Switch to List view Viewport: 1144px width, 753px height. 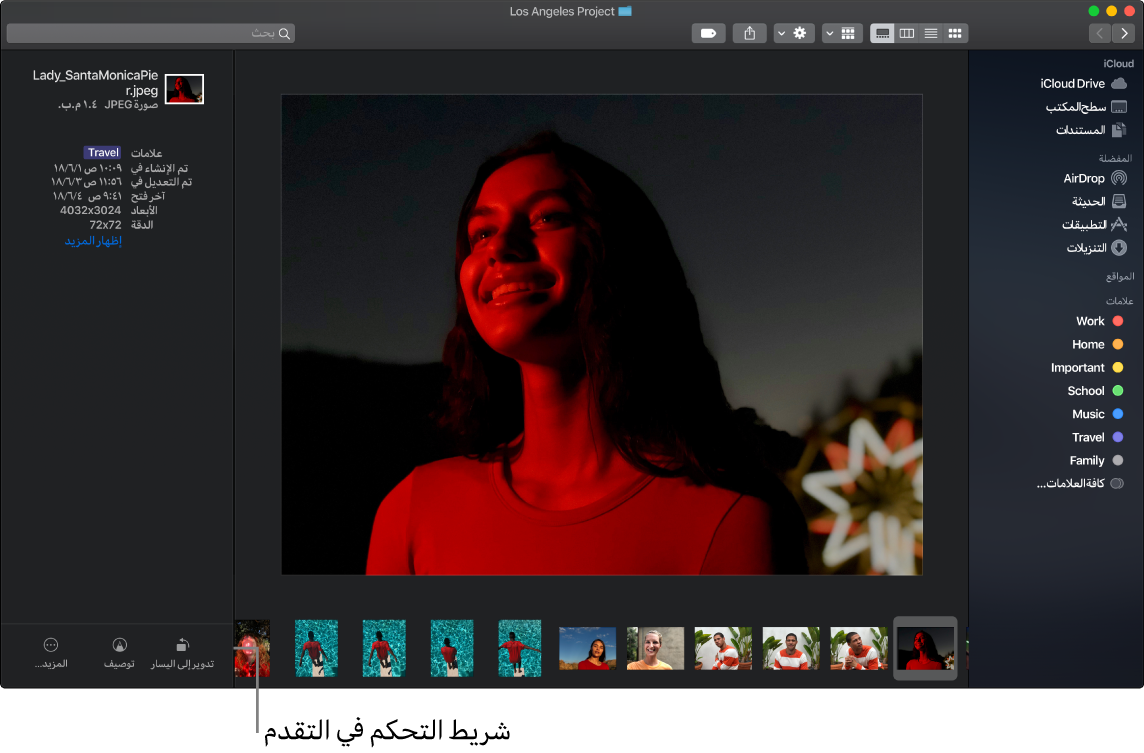click(x=930, y=32)
